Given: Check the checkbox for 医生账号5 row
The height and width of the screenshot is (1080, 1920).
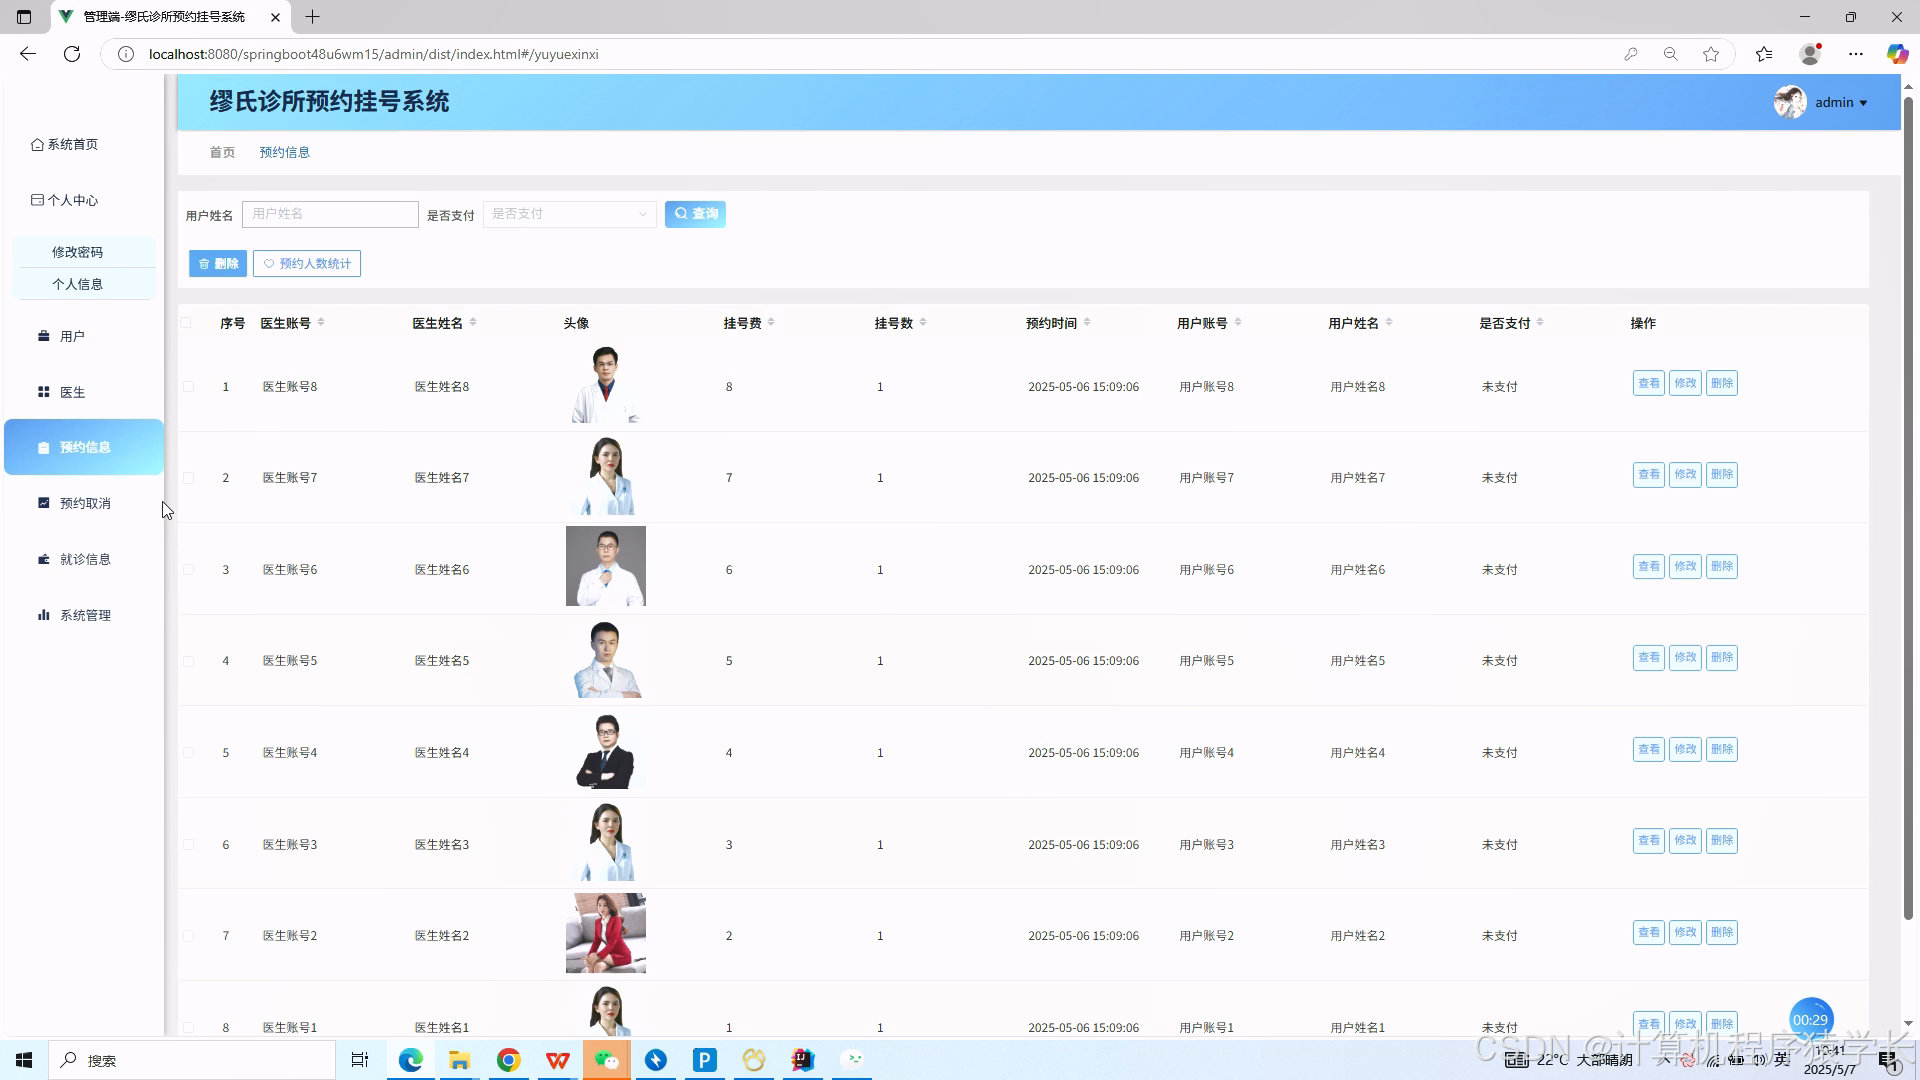Looking at the screenshot, I should point(188,660).
